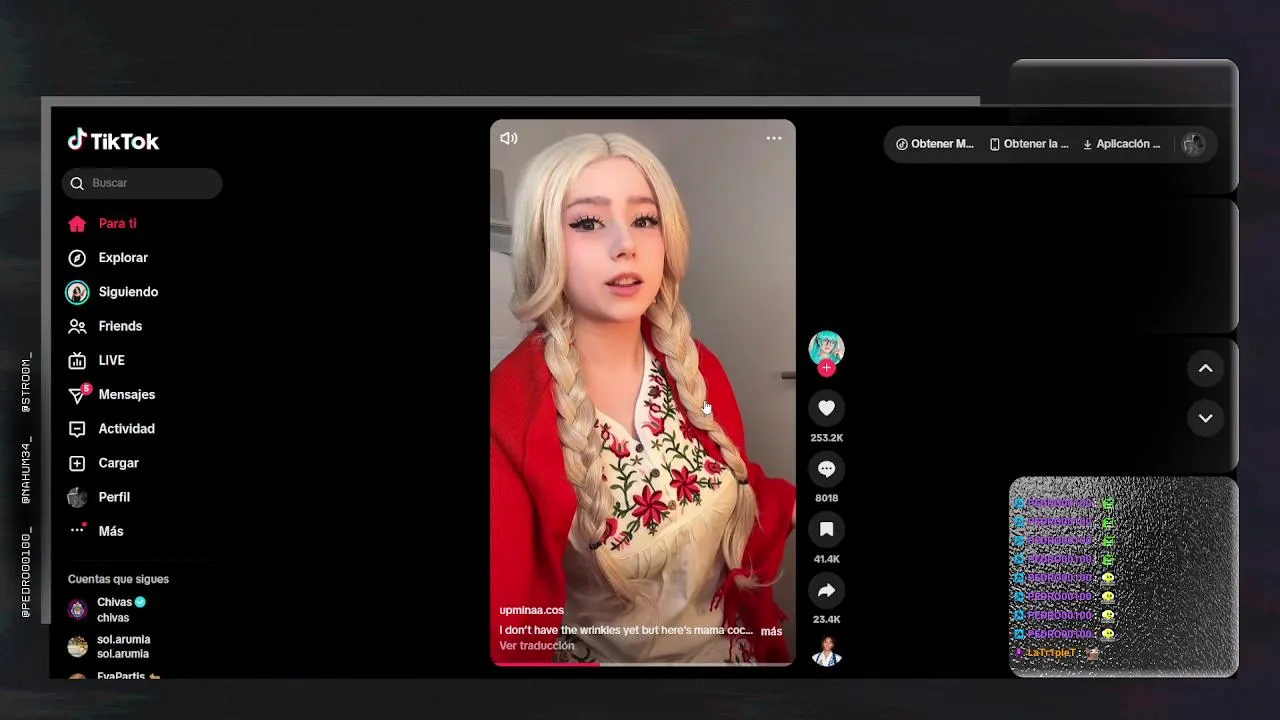Click Ver traducción under the caption
The image size is (1280, 720).
537,646
